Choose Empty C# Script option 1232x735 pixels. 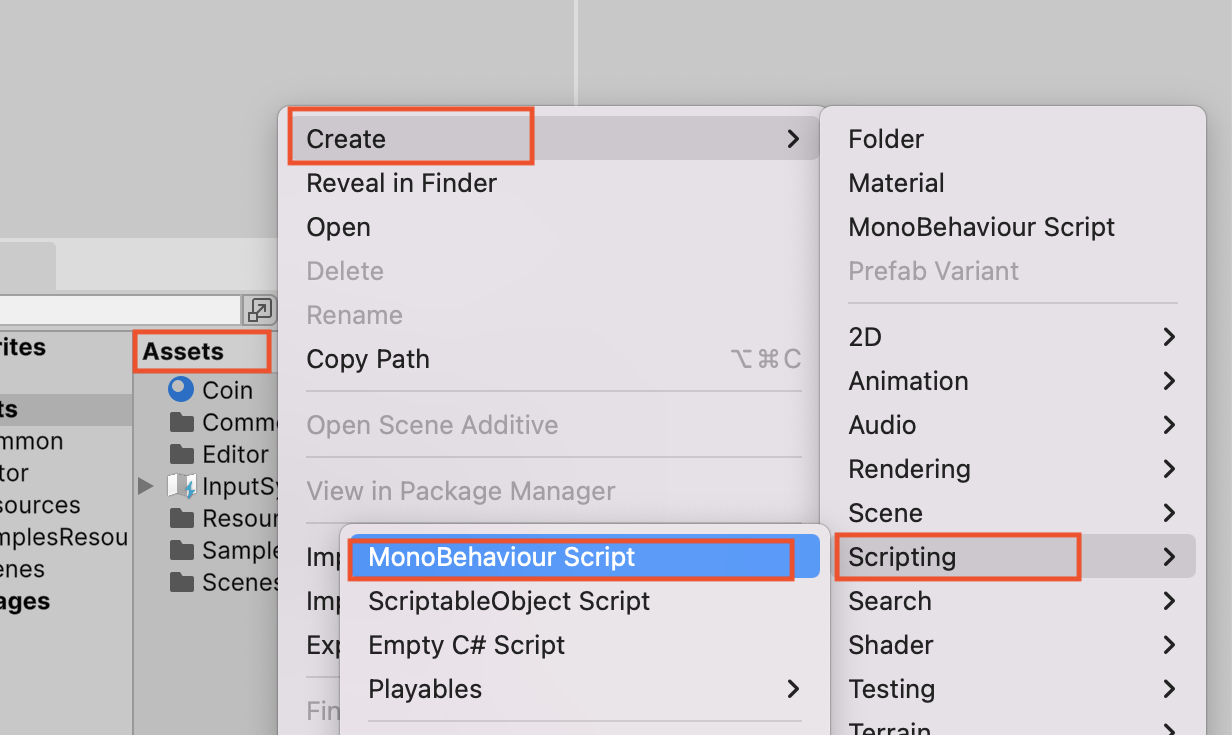pyautogui.click(x=466, y=645)
